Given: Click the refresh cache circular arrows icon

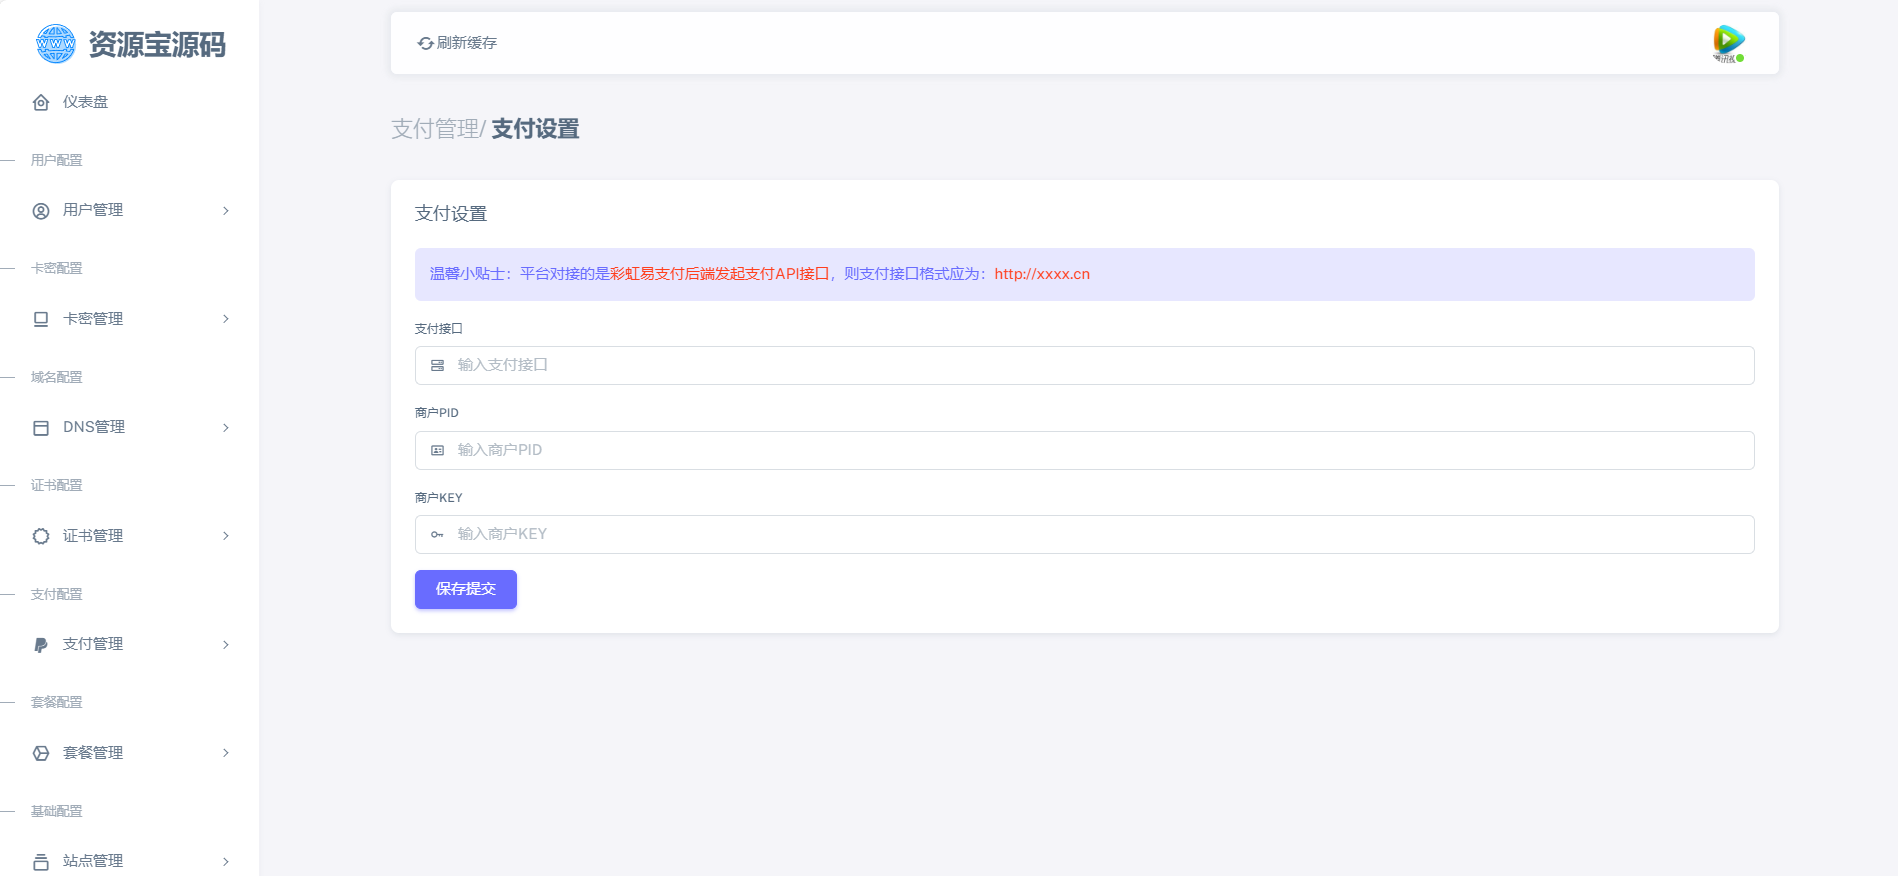Looking at the screenshot, I should tap(425, 43).
